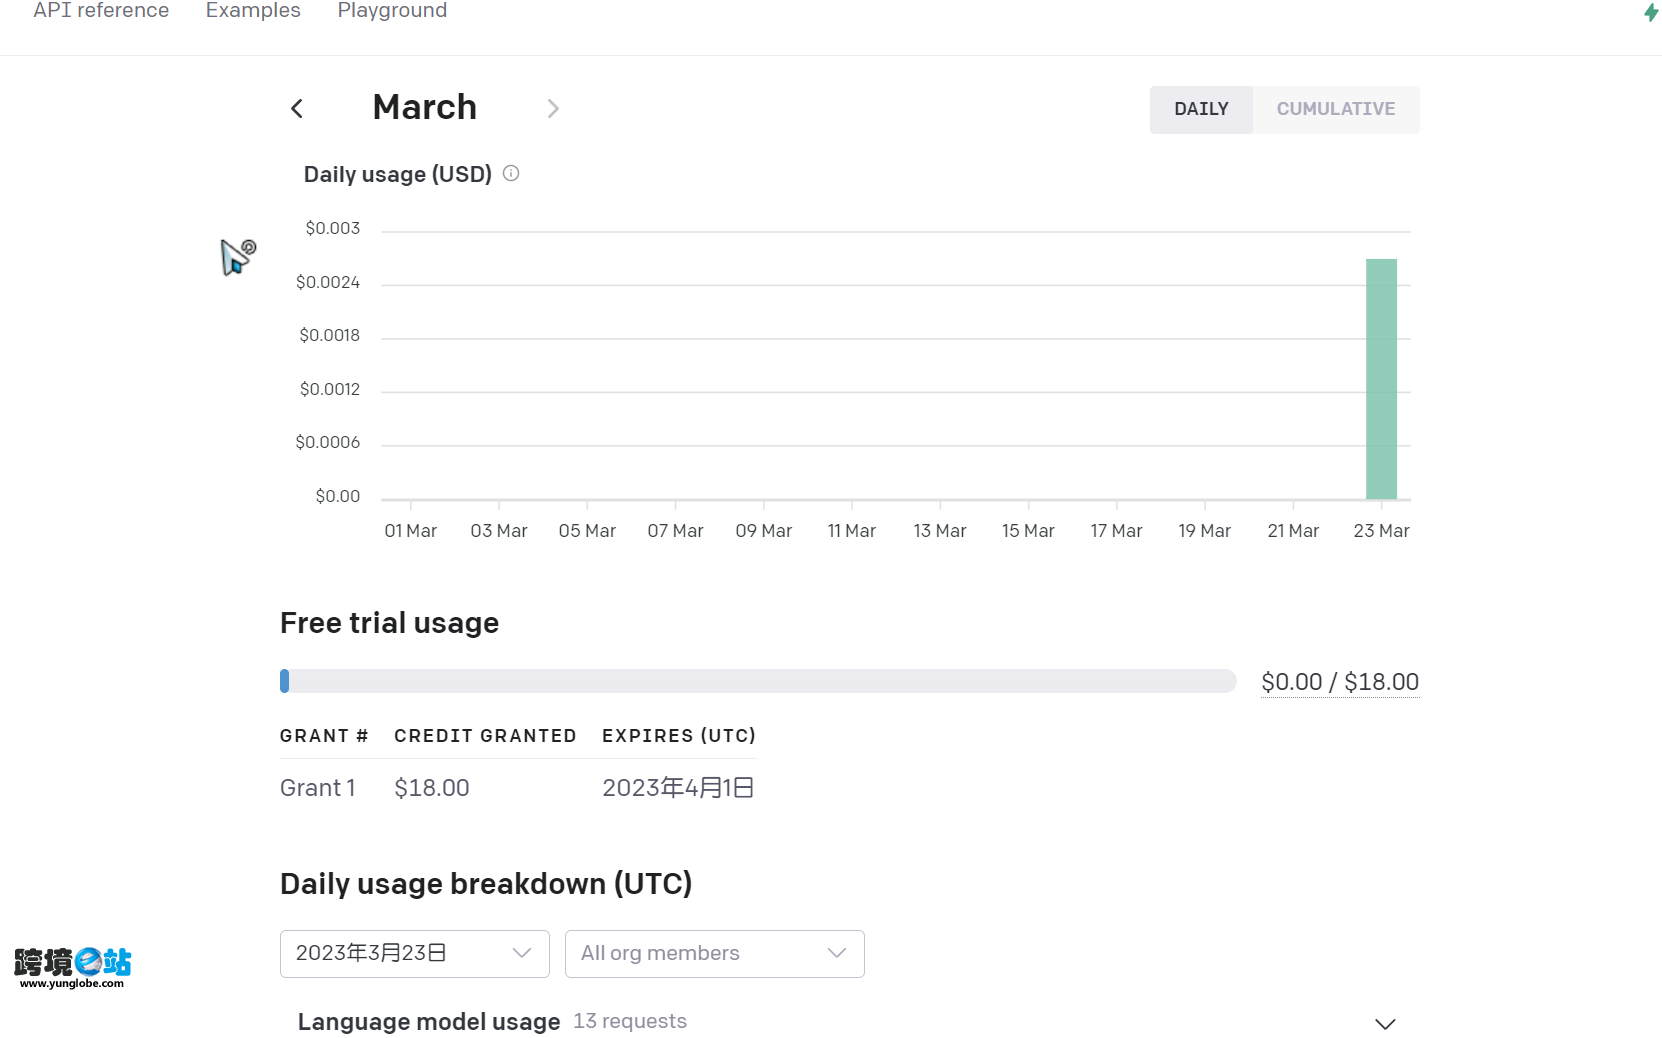This screenshot has height=1038, width=1662.
Task: Click the 01 Mar axis label
Action: (x=411, y=531)
